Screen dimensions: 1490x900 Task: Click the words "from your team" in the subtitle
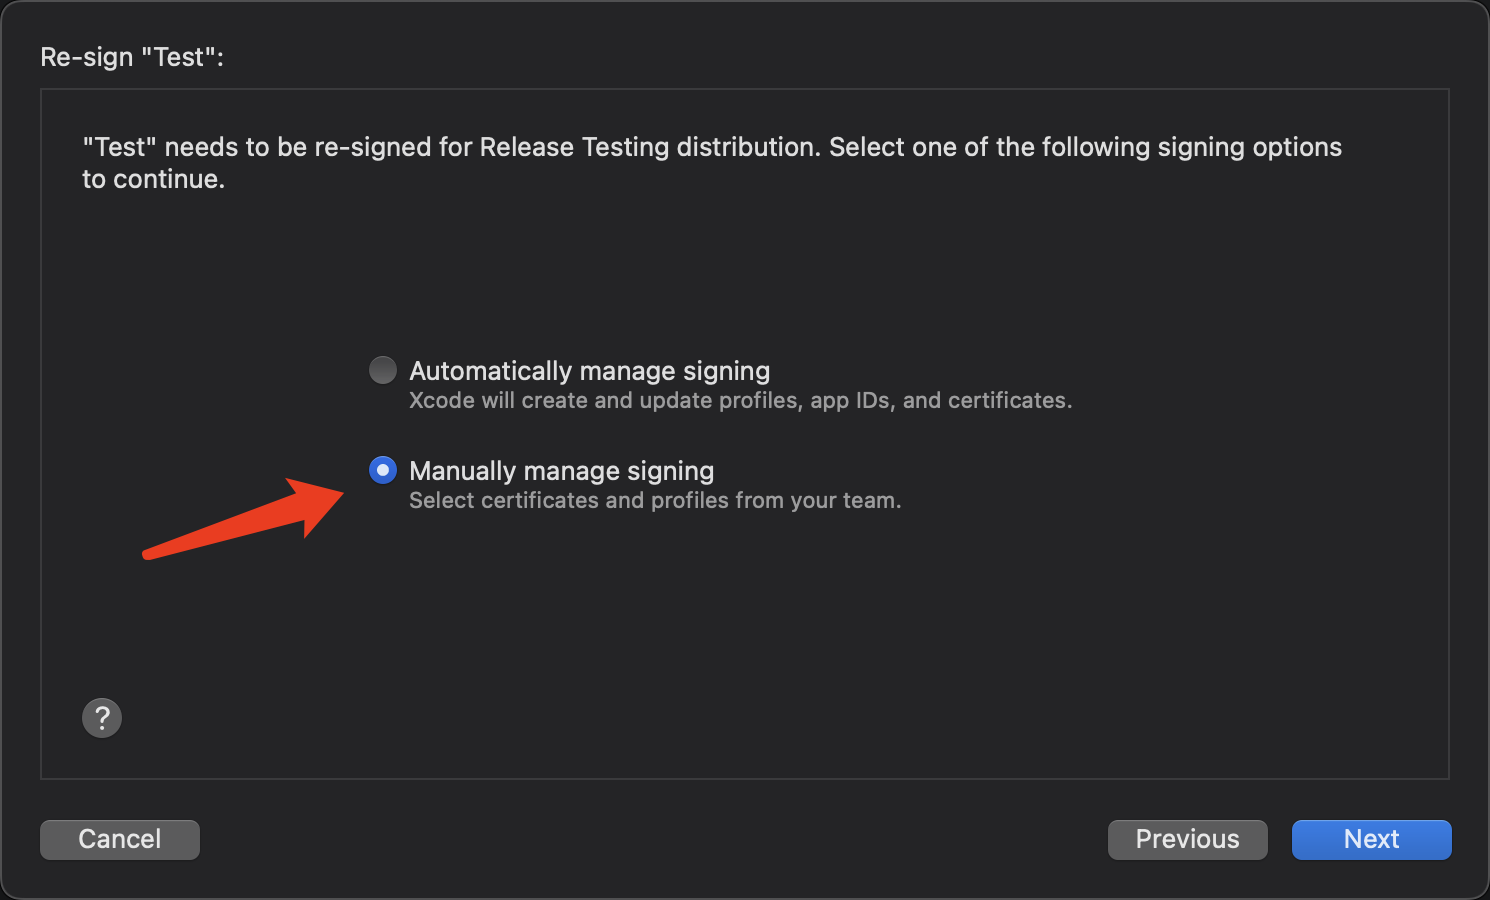pyautogui.click(x=817, y=501)
